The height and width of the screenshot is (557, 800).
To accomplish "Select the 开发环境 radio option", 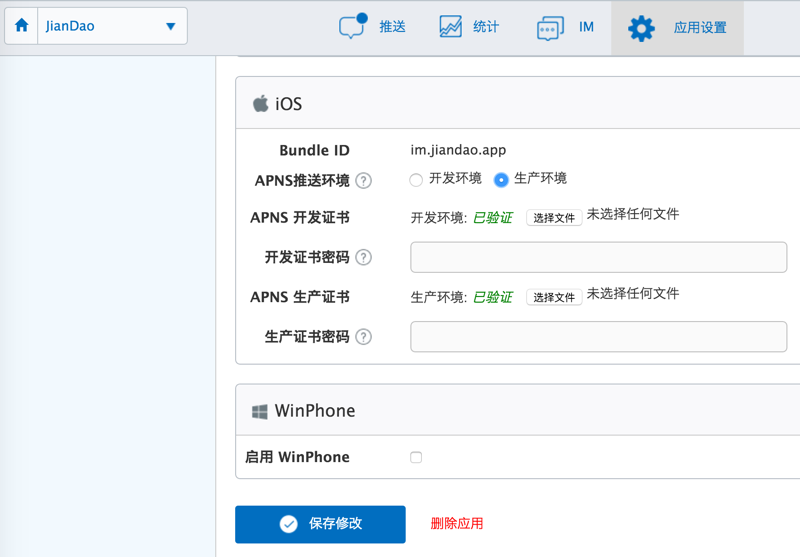I will coord(416,180).
